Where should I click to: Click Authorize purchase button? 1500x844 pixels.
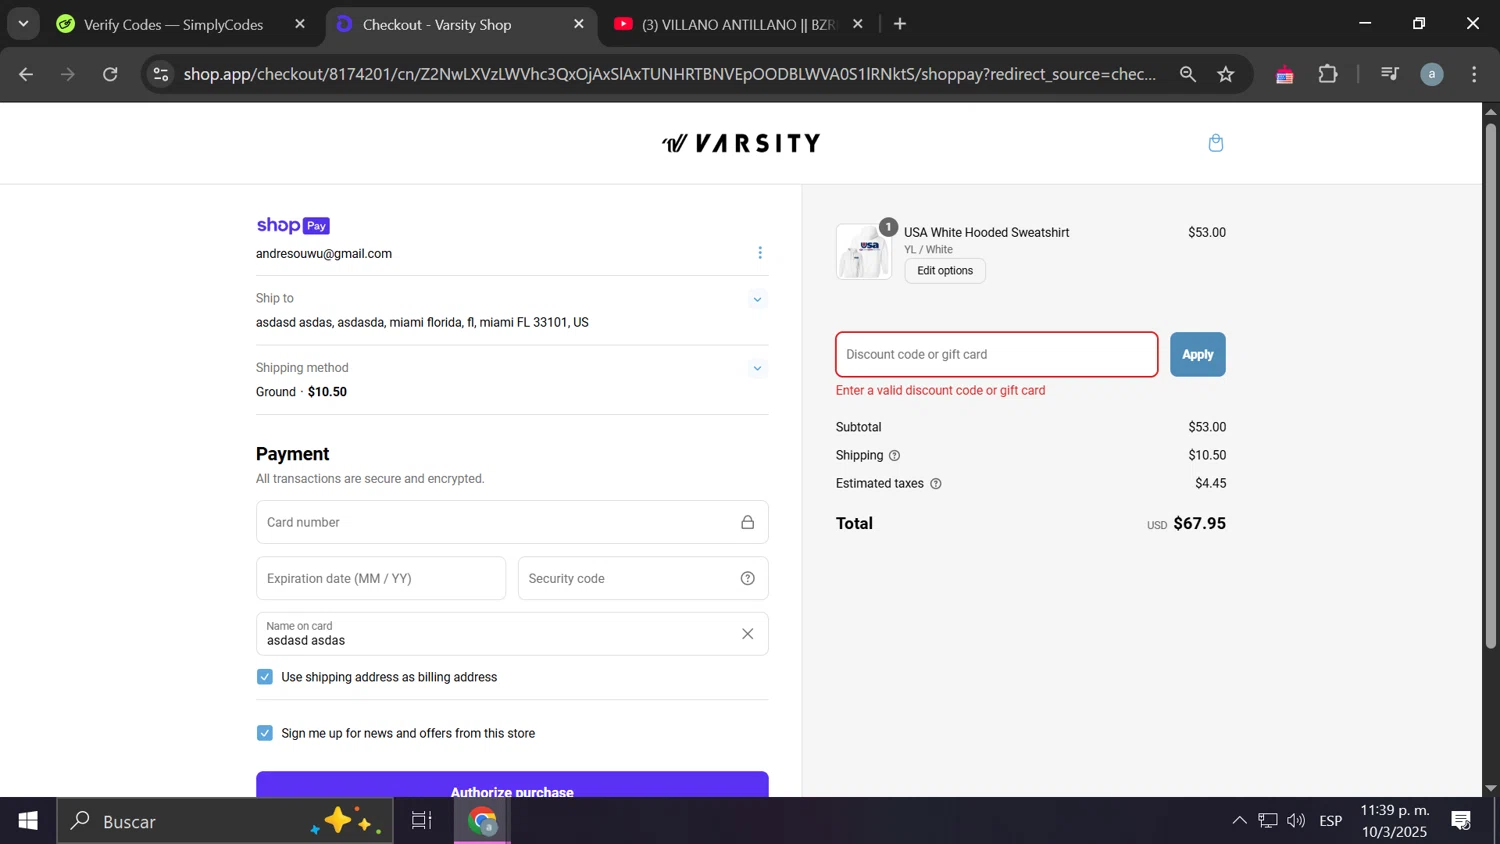click(512, 785)
